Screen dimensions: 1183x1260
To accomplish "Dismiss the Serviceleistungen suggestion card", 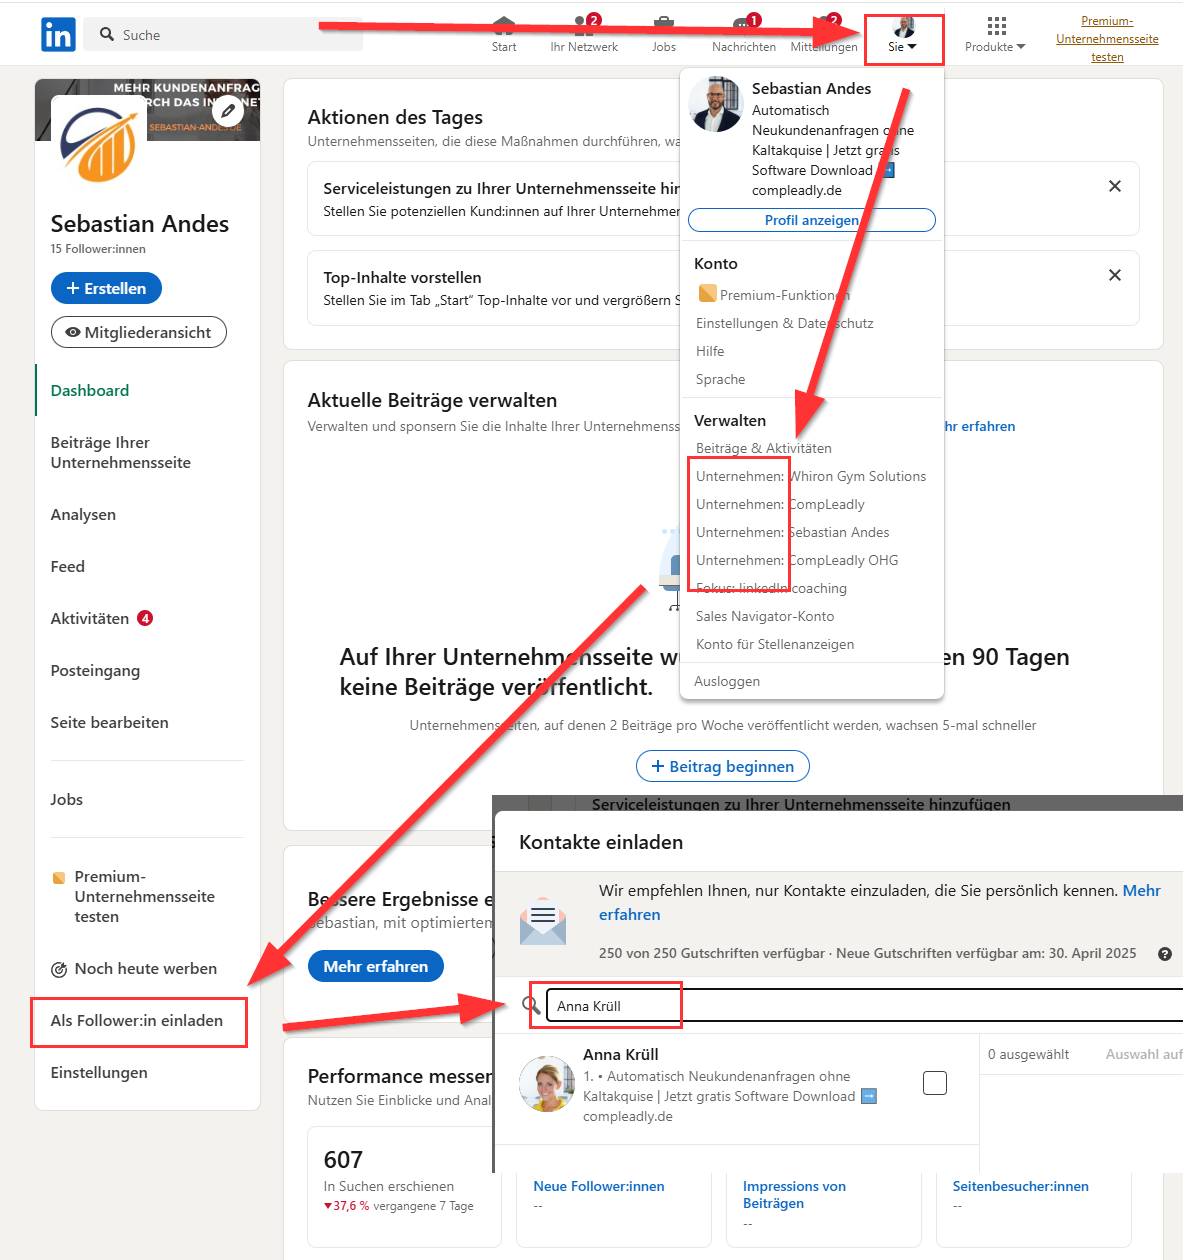I will [x=1114, y=187].
